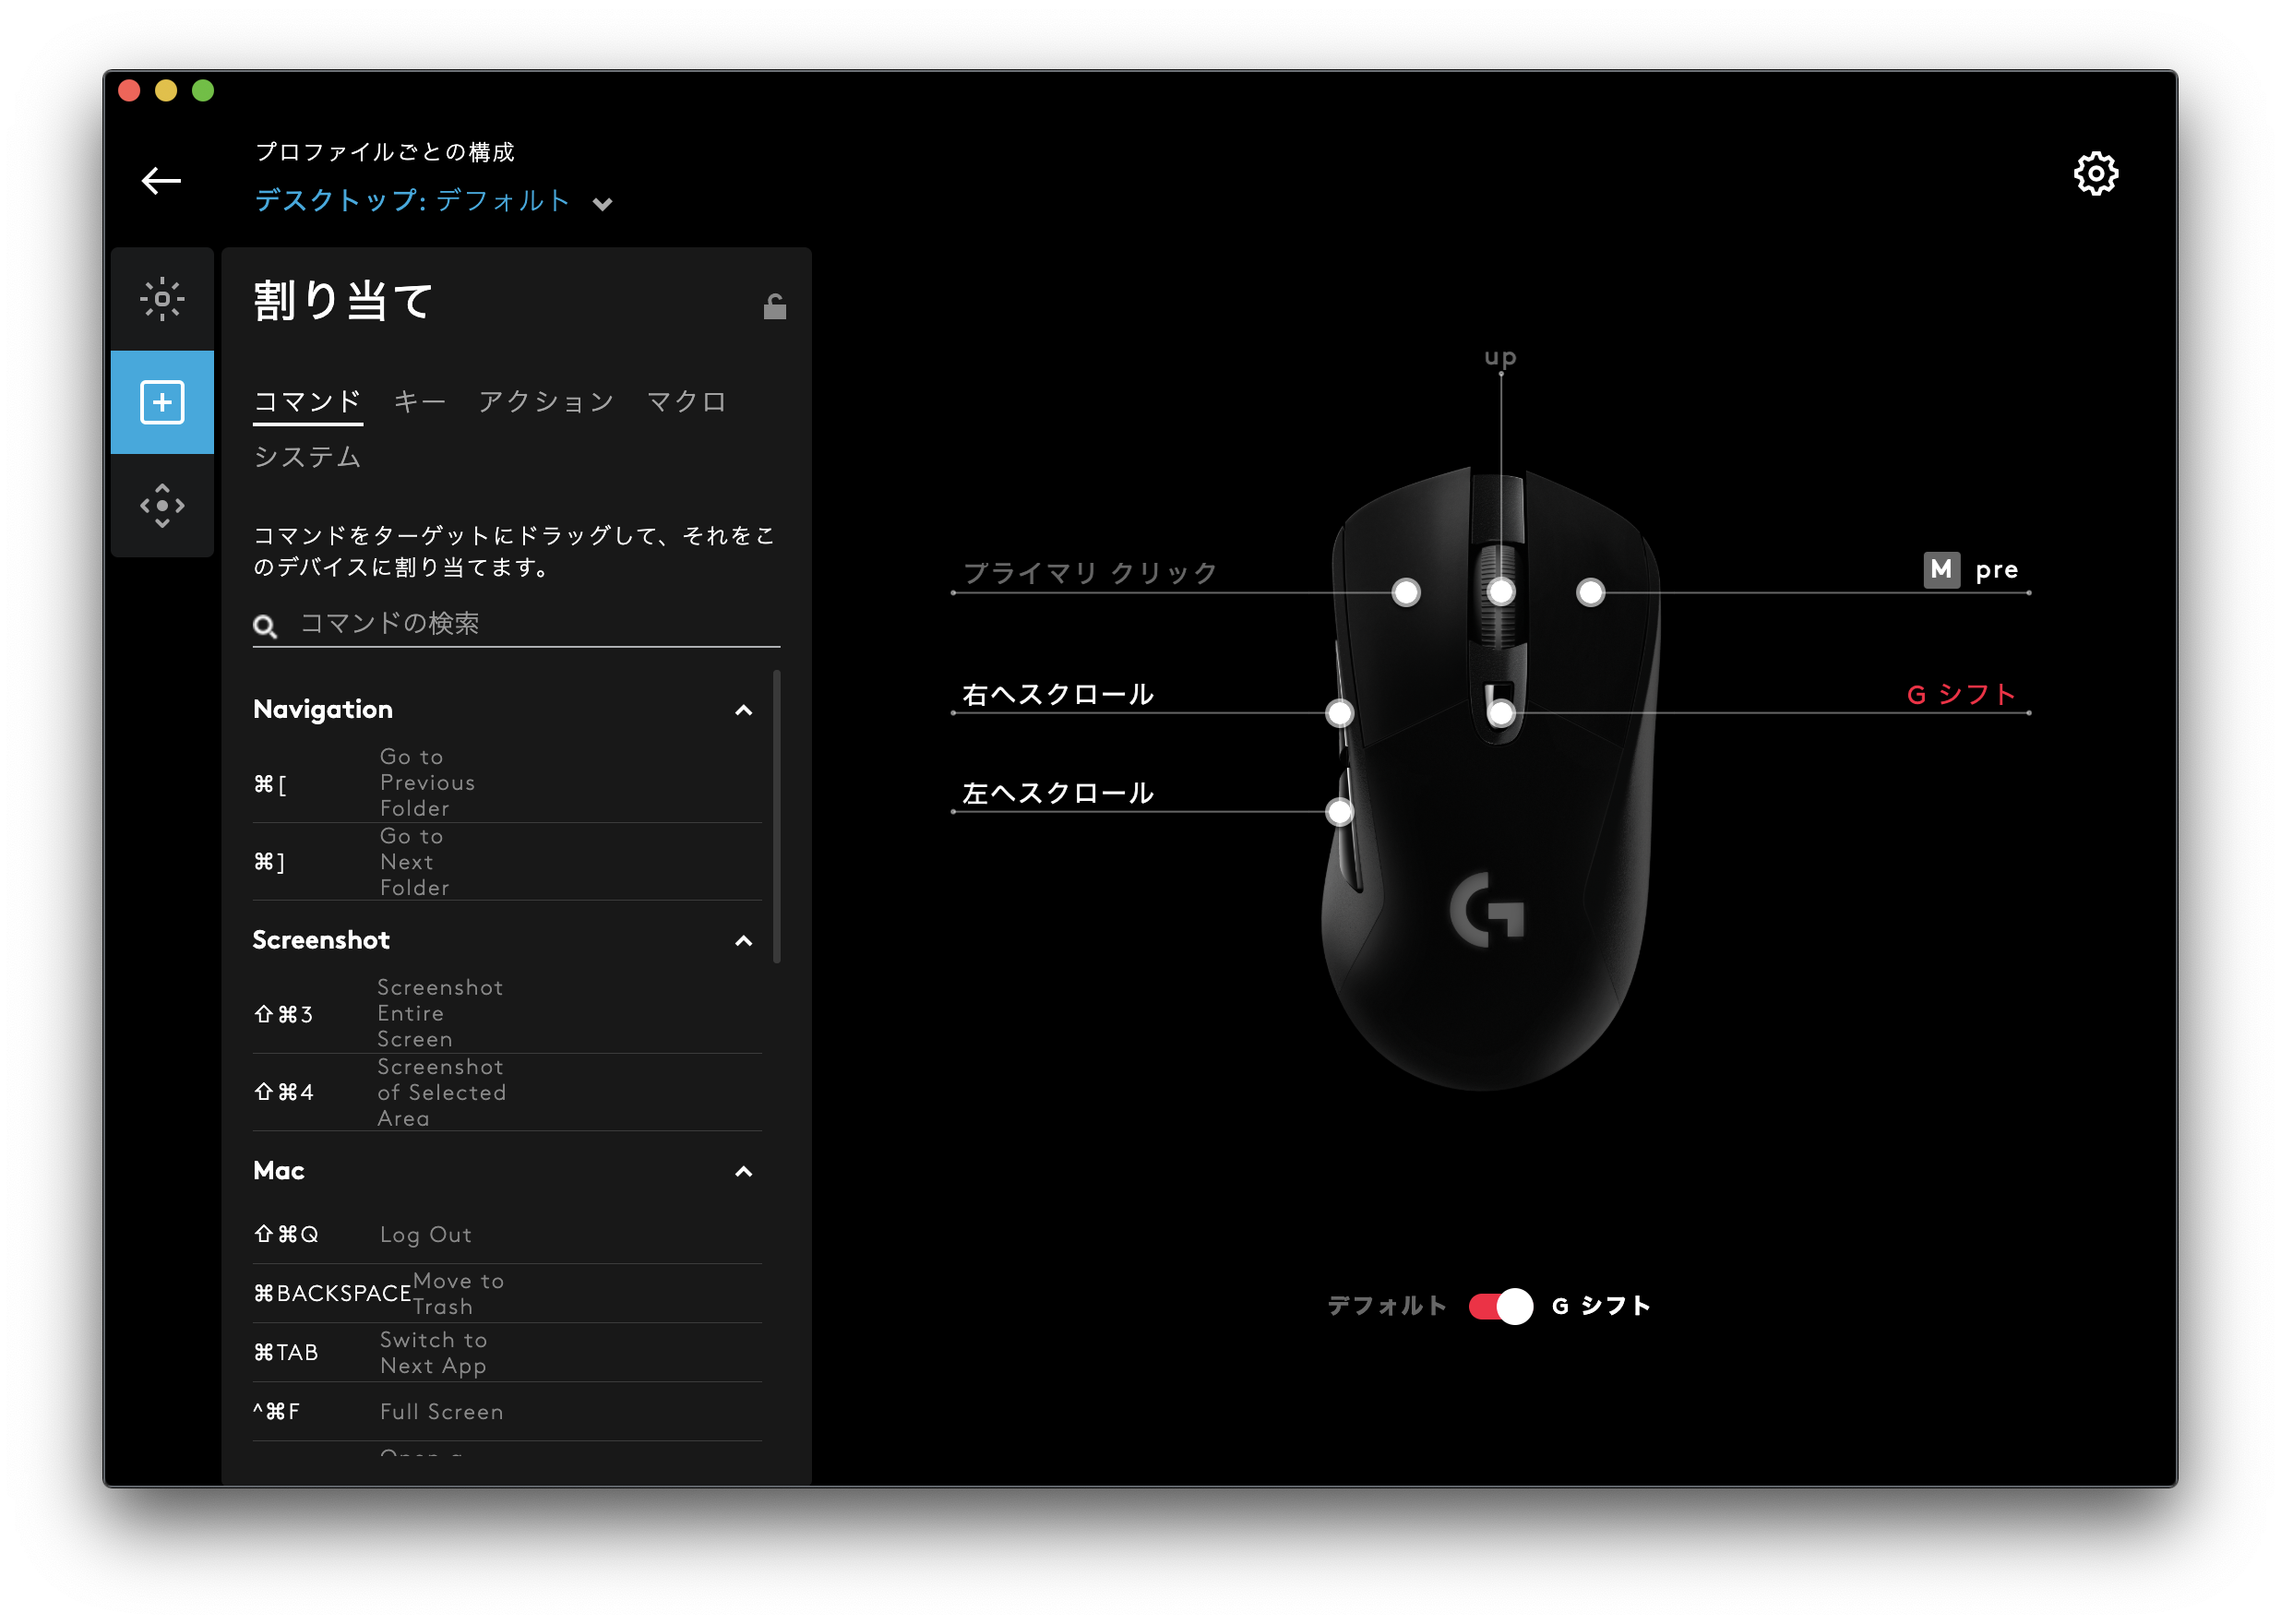
Task: Select the G Shift button node on mouse
Action: (1501, 713)
